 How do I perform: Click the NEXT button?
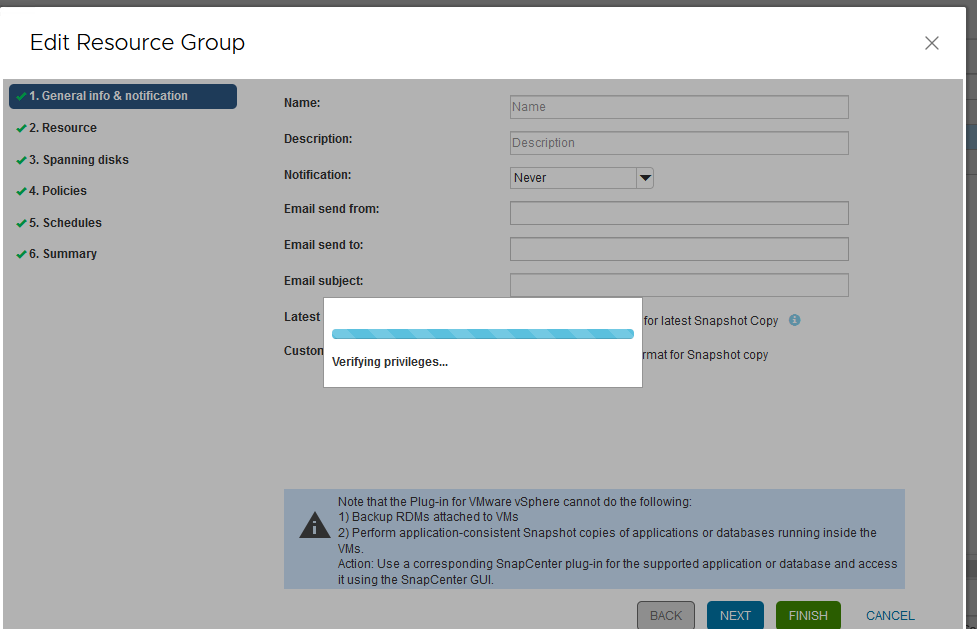[735, 615]
